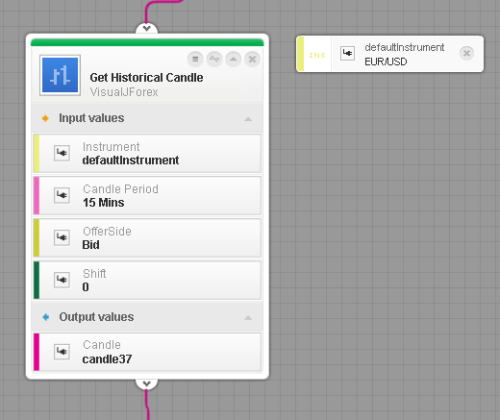Image resolution: width=500 pixels, height=420 pixels.
Task: Click the yellow INS tag on defaultInstrument
Action: pos(317,55)
